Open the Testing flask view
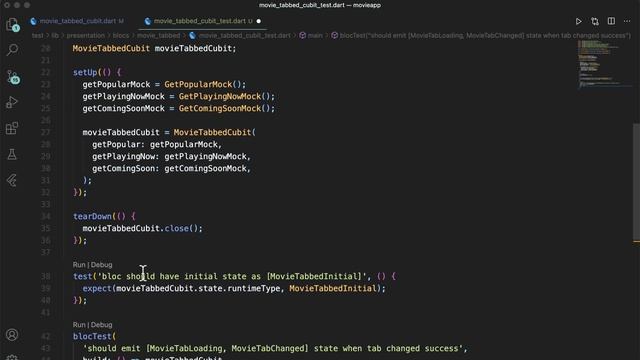Image resolution: width=640 pixels, height=360 pixels. coord(12,154)
